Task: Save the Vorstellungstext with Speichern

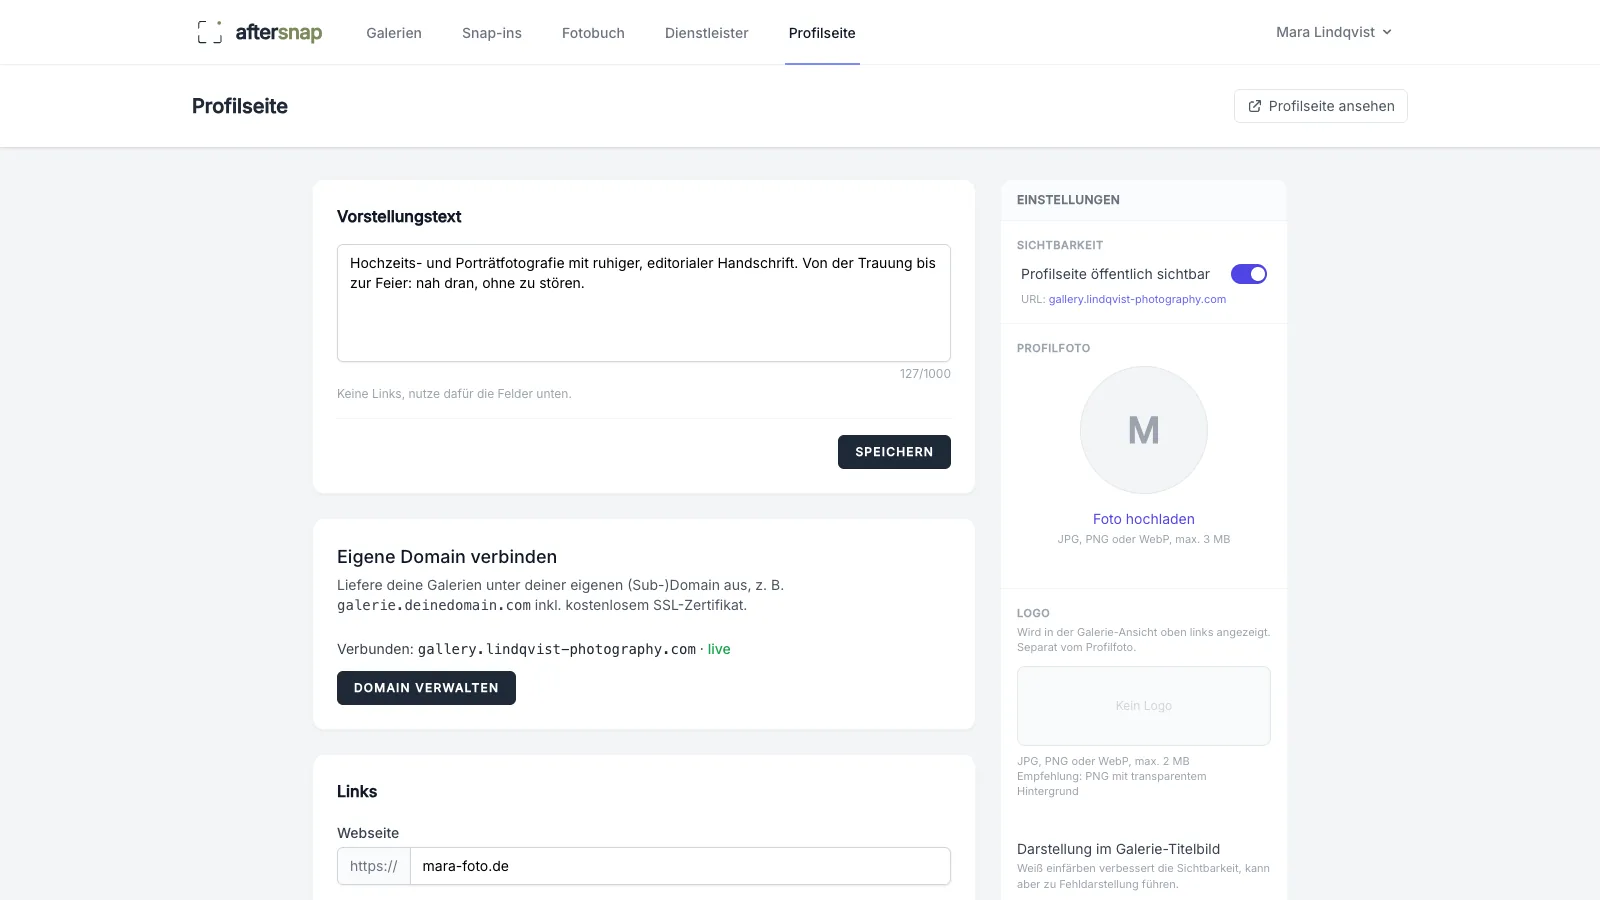Action: tap(894, 452)
